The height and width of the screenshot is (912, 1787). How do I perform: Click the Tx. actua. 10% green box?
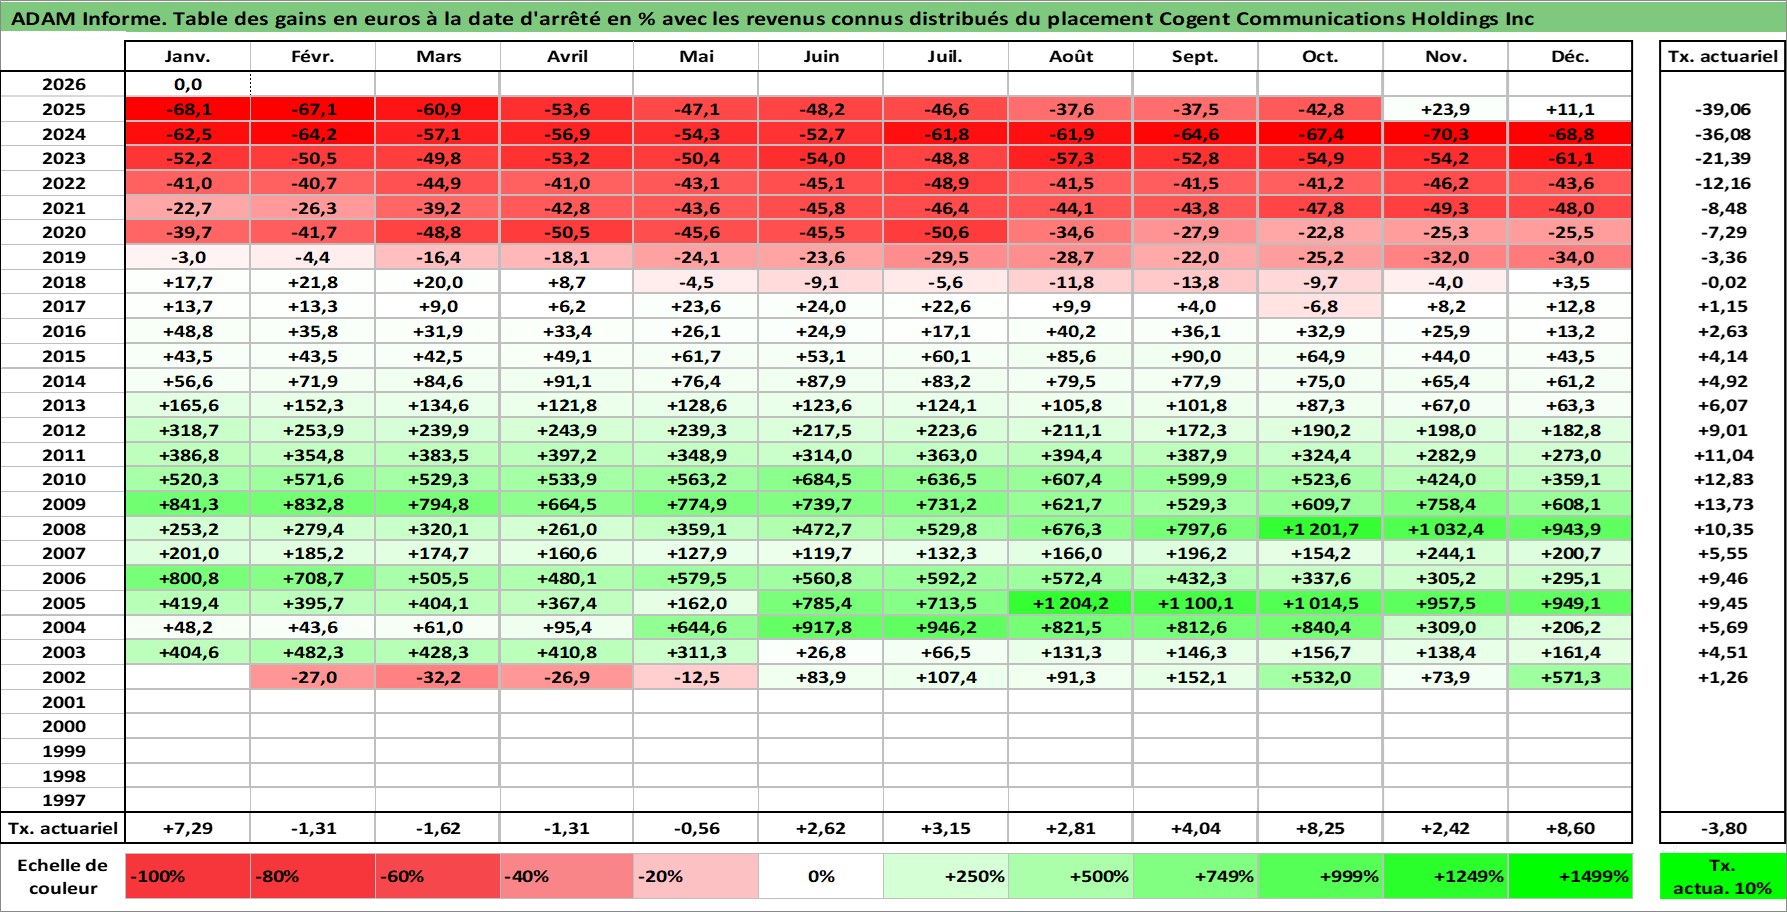point(1722,876)
